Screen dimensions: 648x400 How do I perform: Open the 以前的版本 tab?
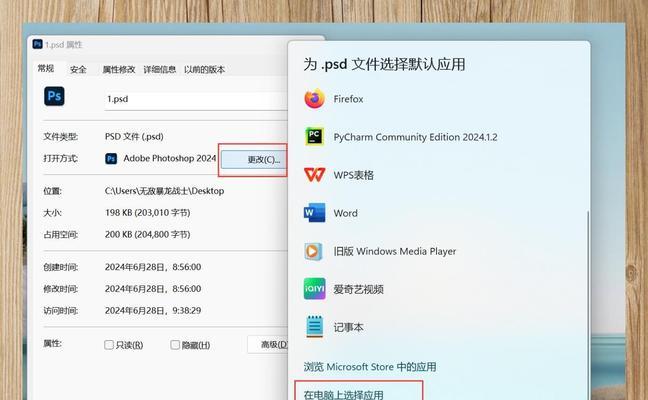204,69
